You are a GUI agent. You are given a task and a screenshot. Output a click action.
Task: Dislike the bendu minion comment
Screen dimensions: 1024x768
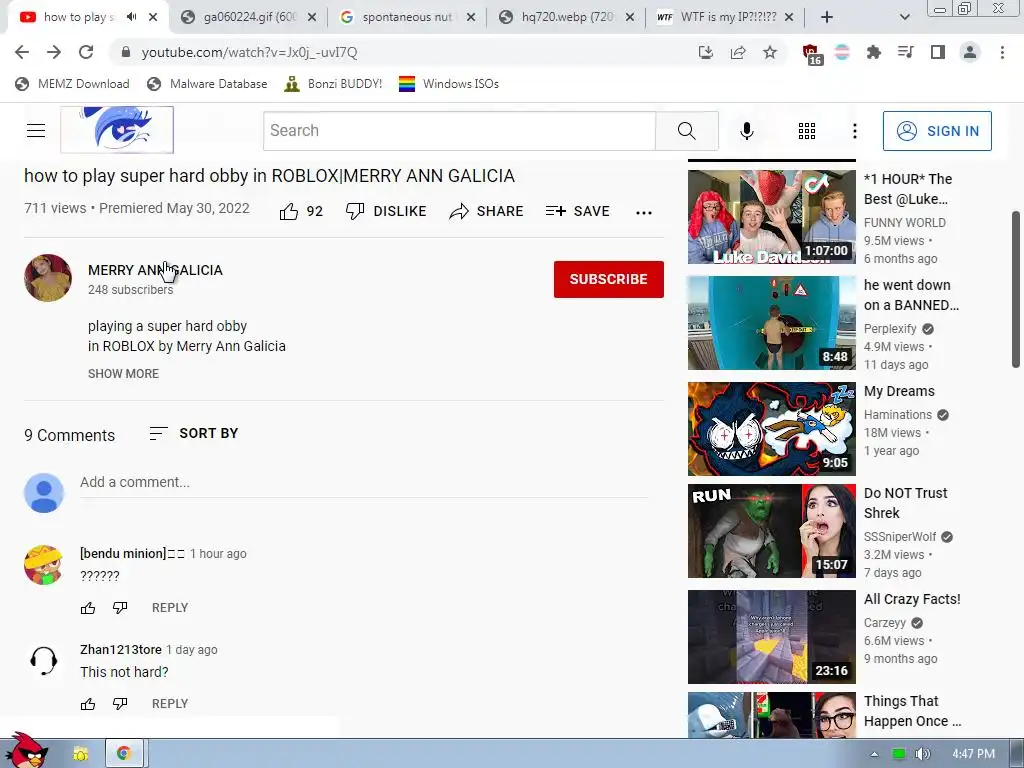(120, 608)
